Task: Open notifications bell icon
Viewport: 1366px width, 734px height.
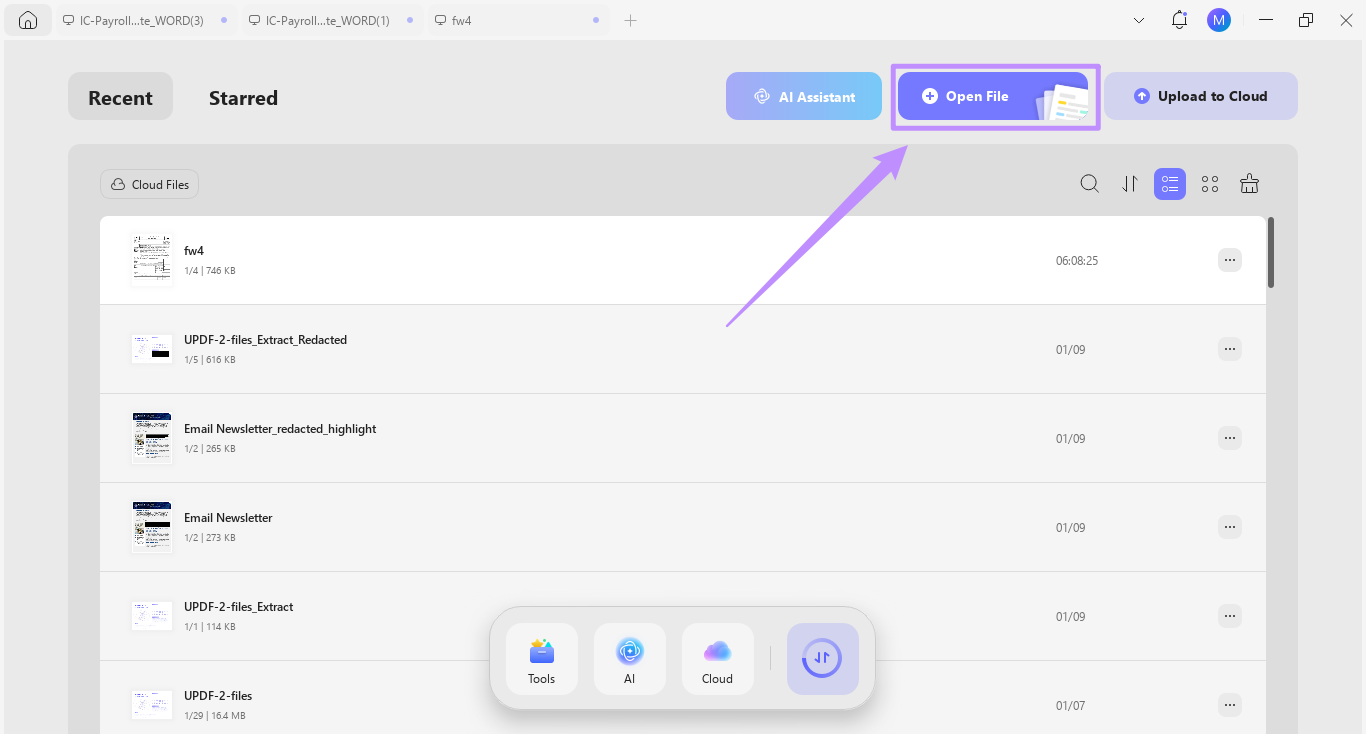Action: pos(1179,20)
